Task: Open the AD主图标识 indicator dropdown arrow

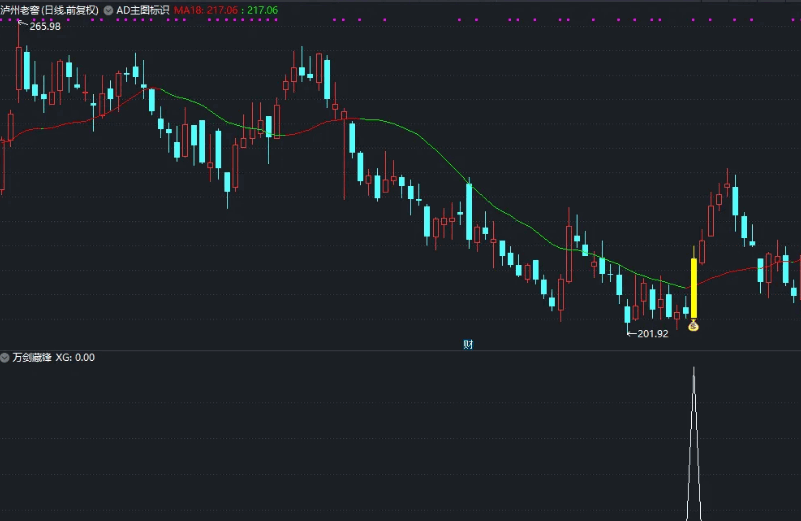Action: coord(108,10)
